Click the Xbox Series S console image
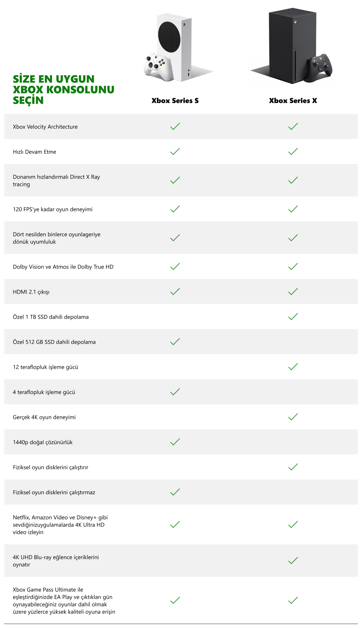The image size is (362, 628). point(176,47)
